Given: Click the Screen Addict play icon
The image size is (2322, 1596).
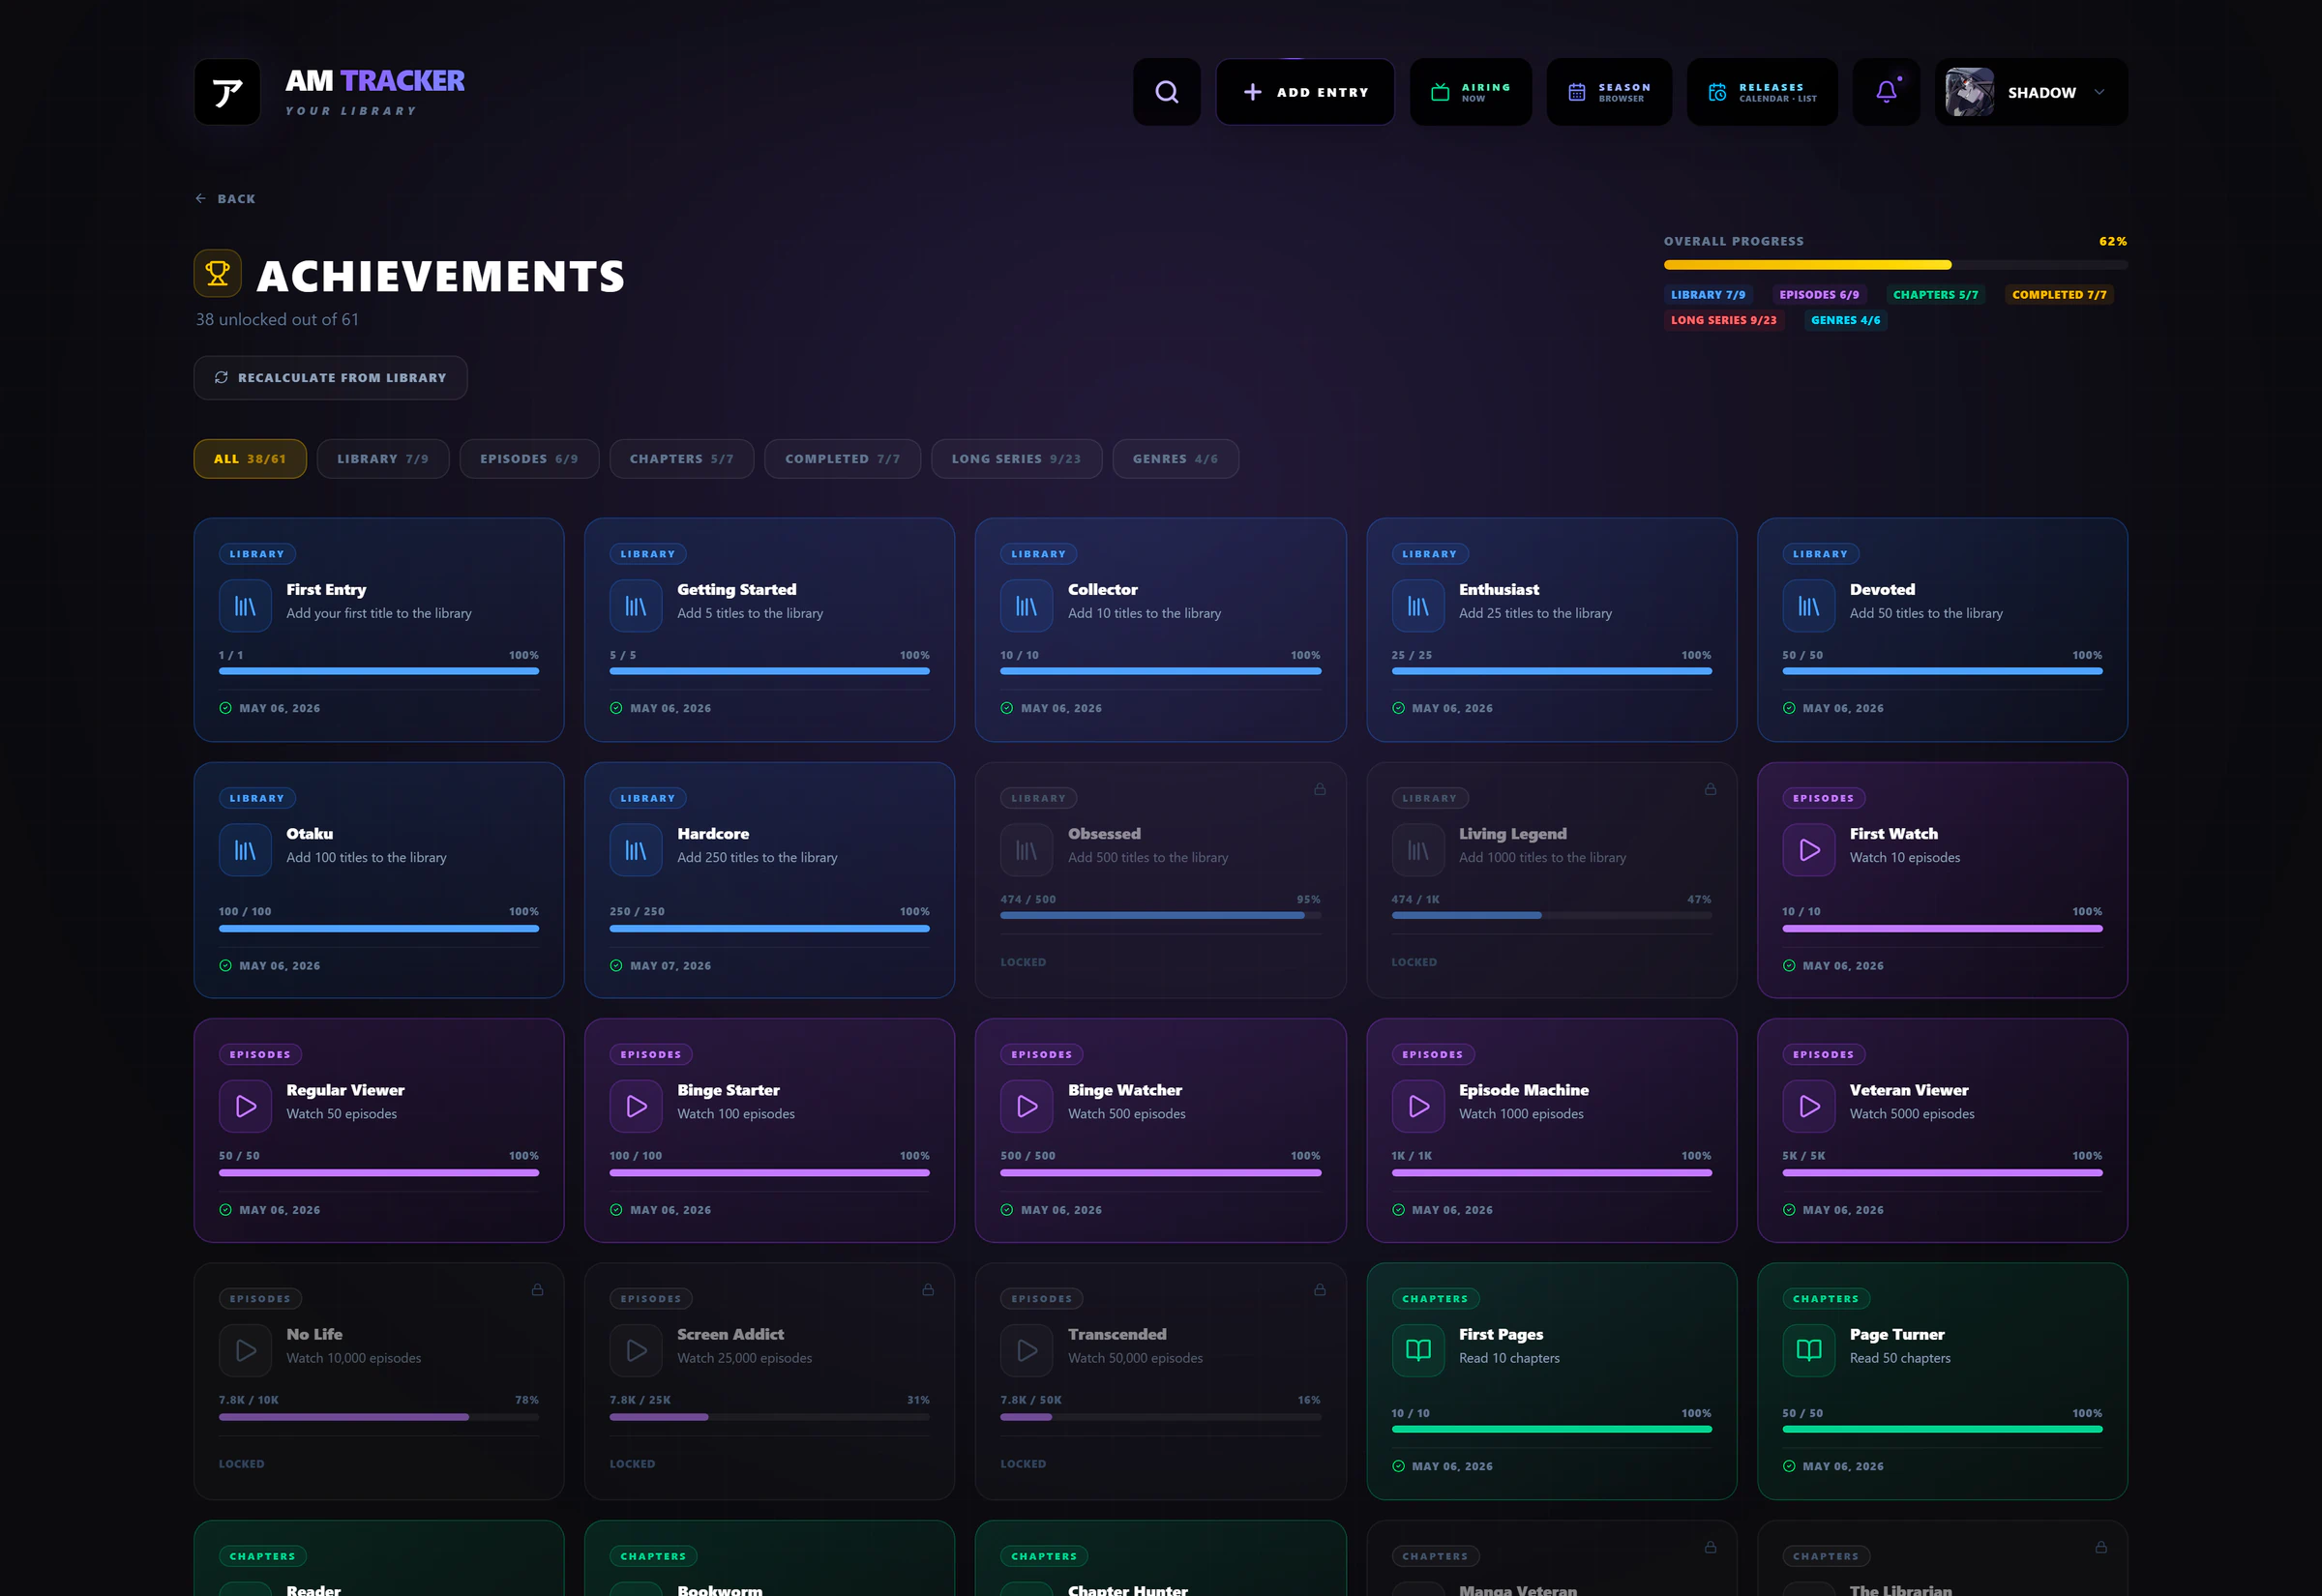Looking at the screenshot, I should (636, 1350).
